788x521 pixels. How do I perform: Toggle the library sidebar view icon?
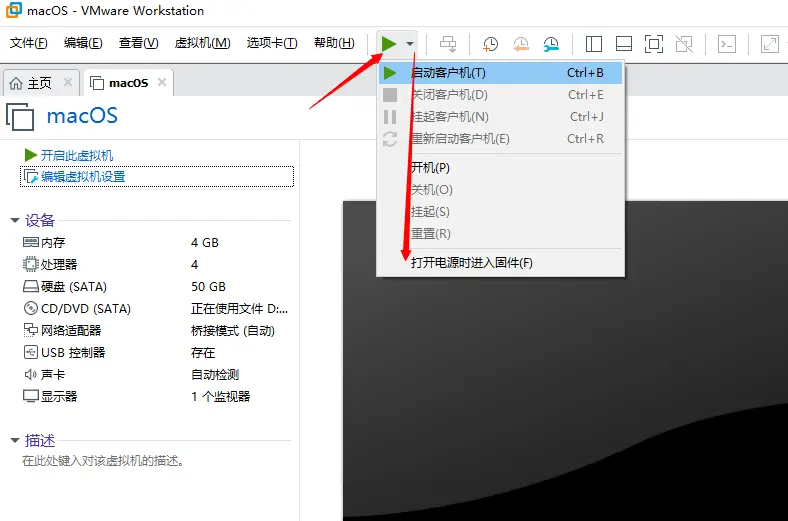pos(594,44)
